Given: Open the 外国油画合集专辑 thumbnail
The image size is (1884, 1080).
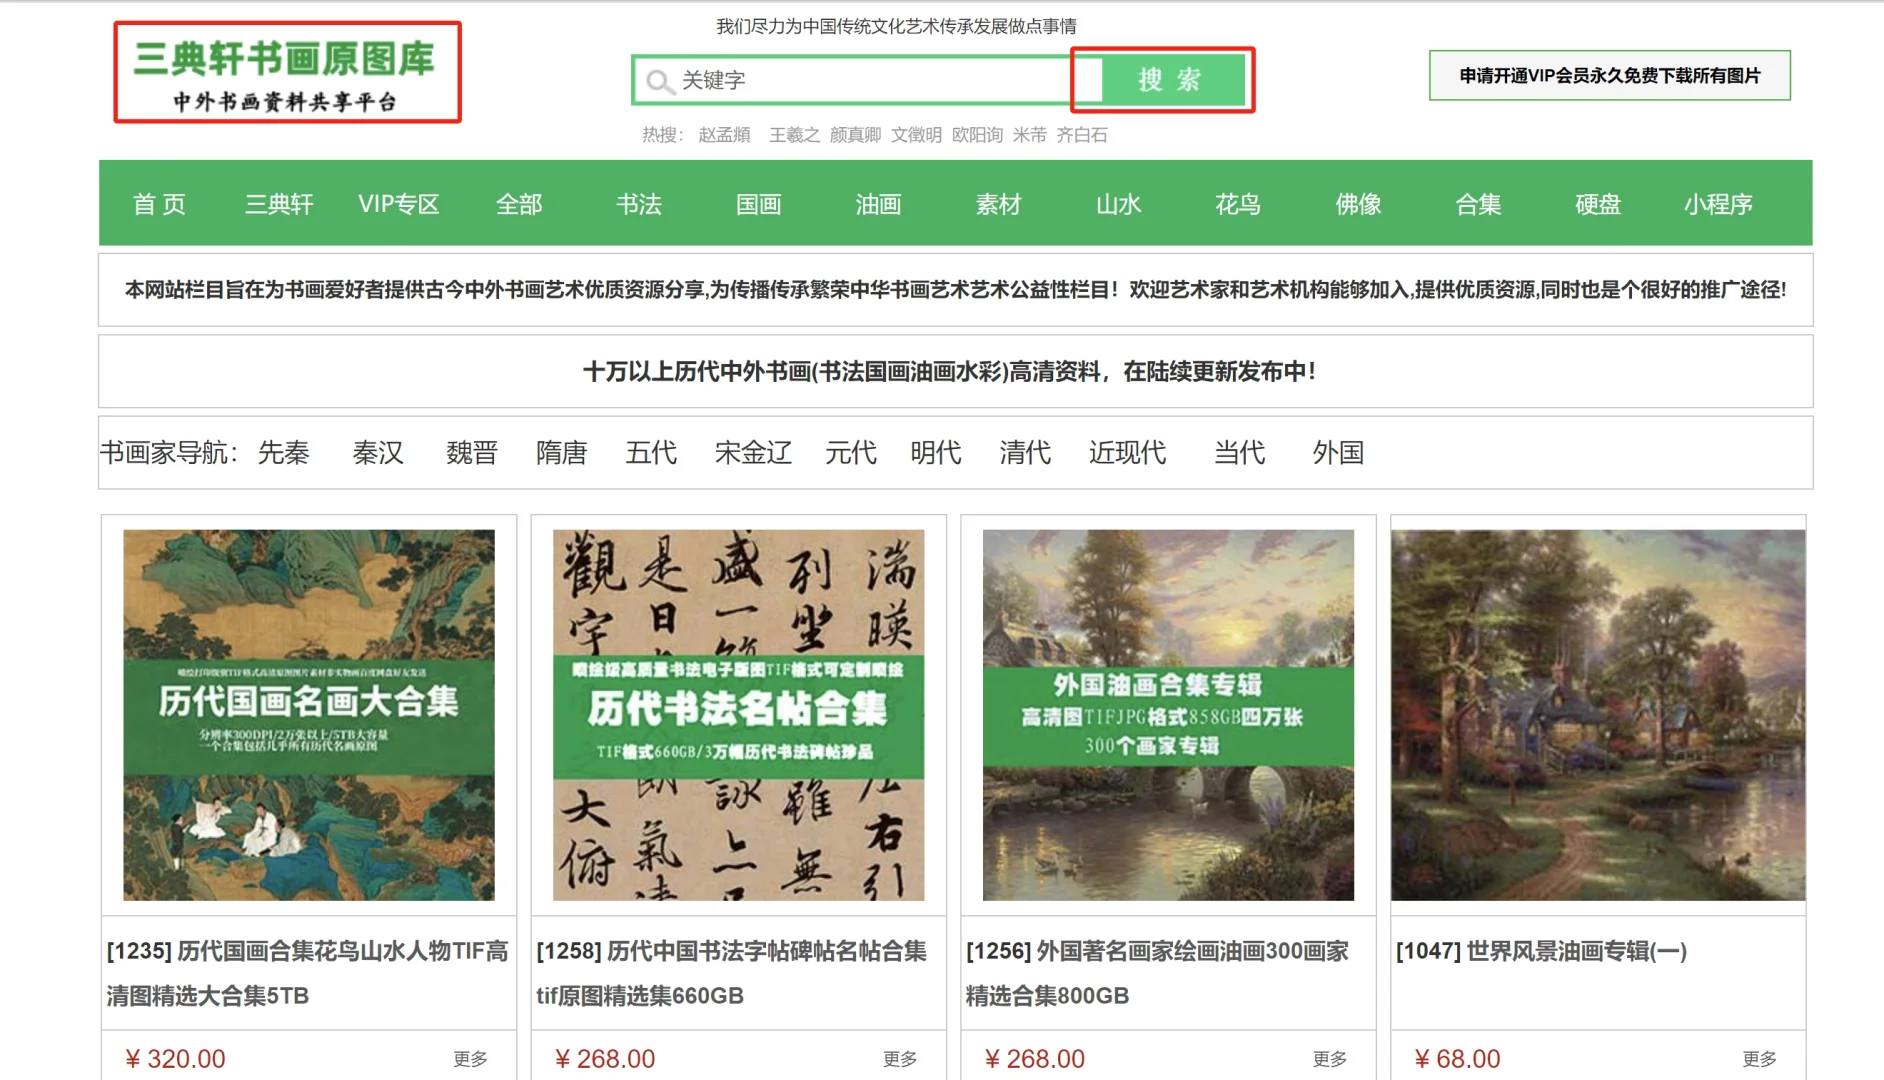Looking at the screenshot, I should click(x=1168, y=715).
